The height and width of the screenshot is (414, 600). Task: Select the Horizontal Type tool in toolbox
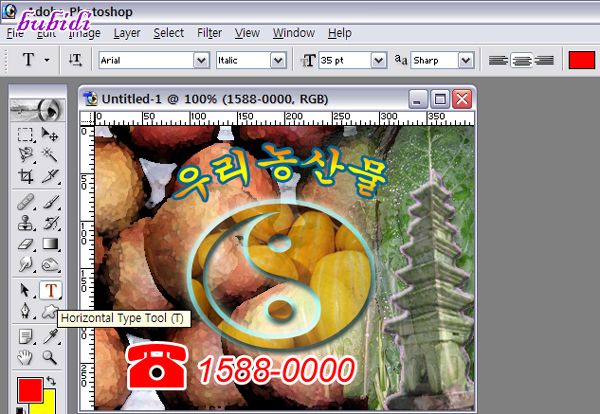(x=50, y=290)
